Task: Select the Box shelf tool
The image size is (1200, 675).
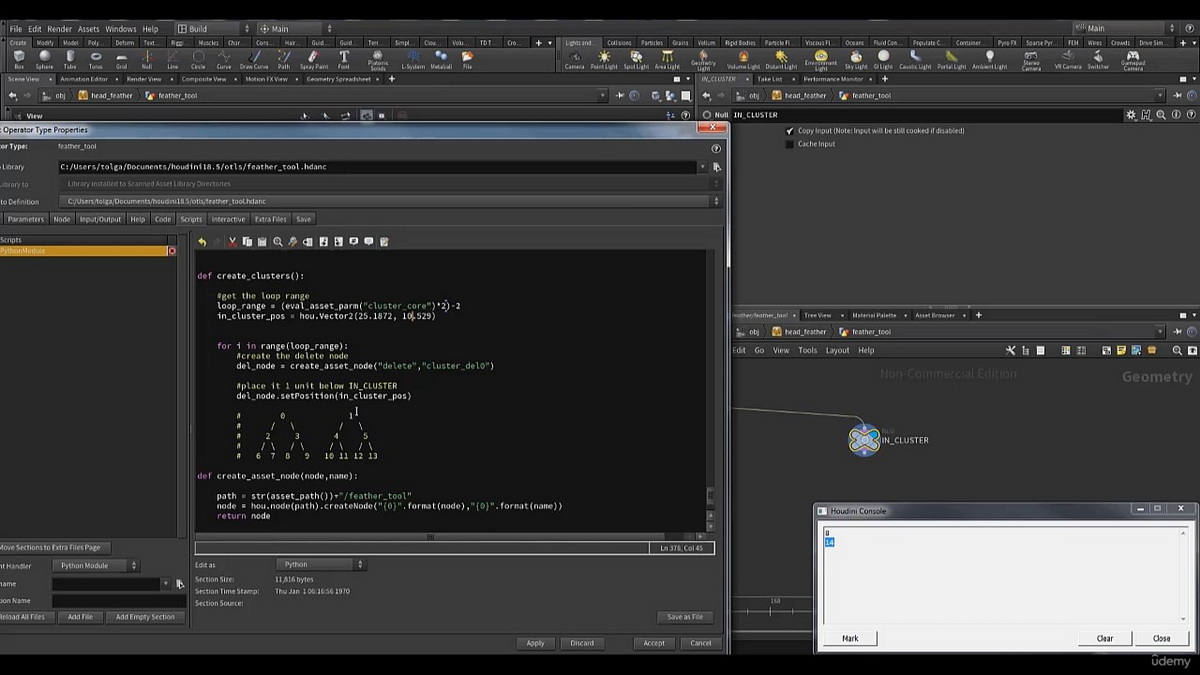Action: 19,60
